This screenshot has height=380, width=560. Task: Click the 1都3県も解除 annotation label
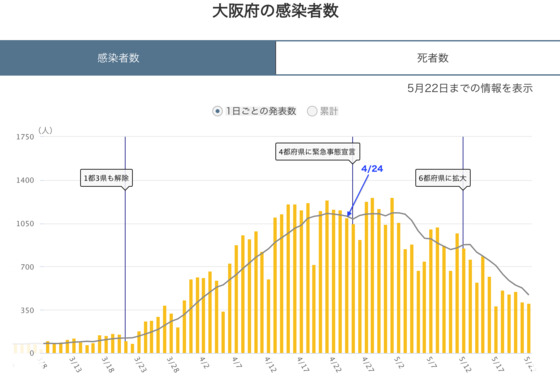(106, 178)
